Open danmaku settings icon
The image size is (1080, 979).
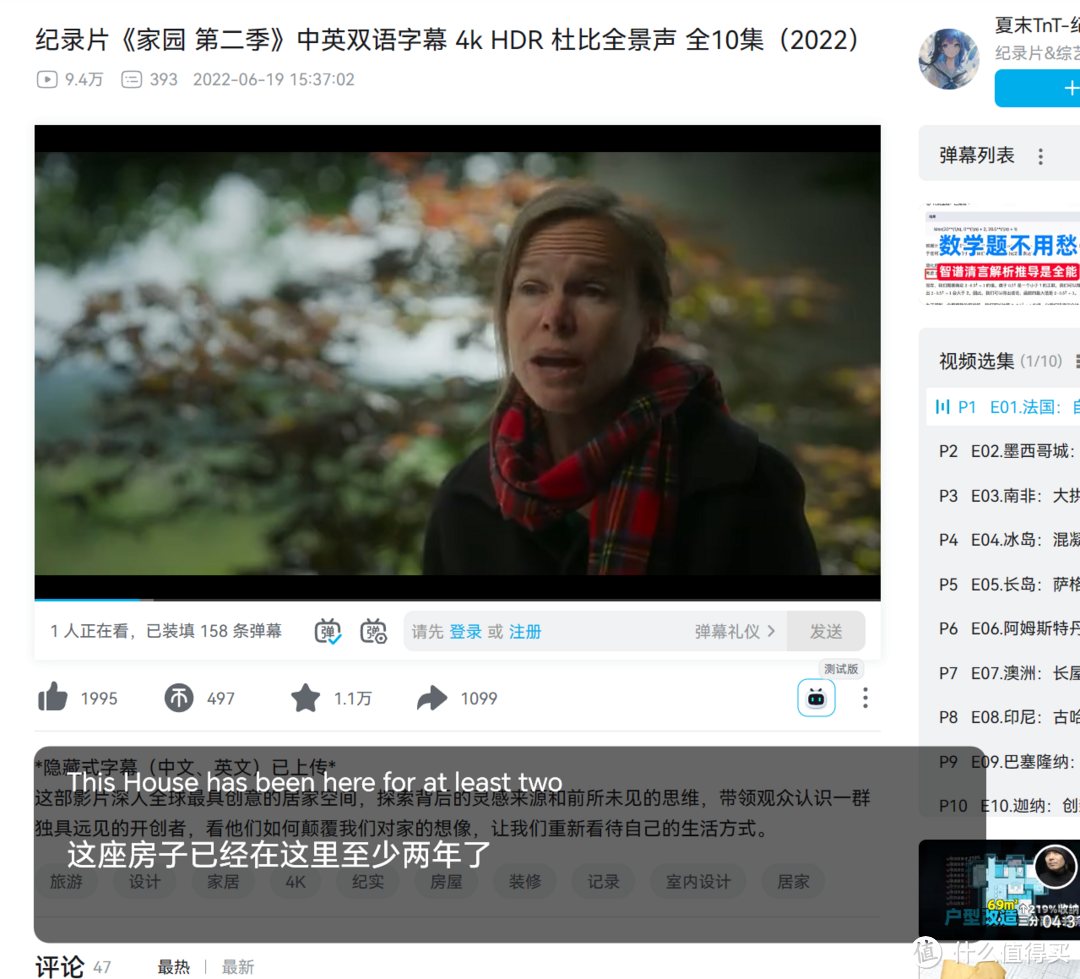(x=374, y=631)
